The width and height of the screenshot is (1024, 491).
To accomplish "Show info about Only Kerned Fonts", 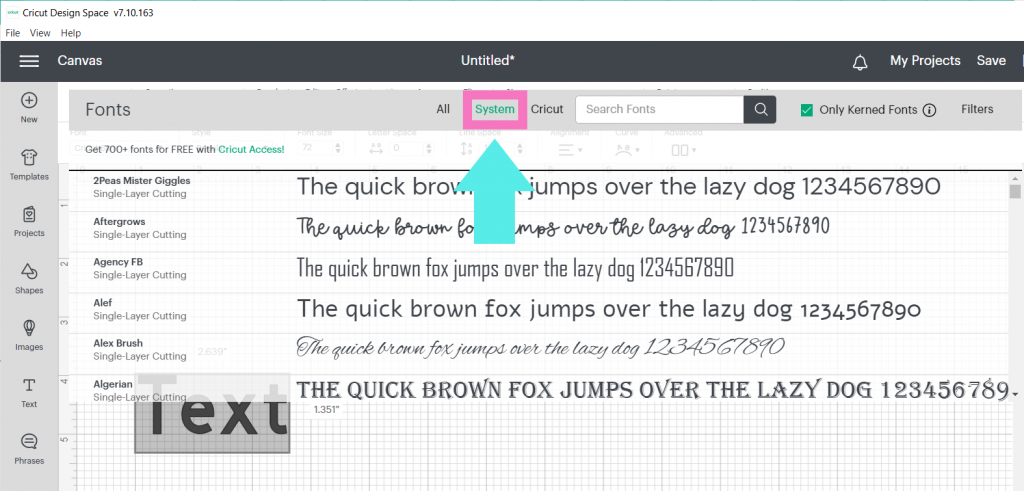I will coord(929,110).
